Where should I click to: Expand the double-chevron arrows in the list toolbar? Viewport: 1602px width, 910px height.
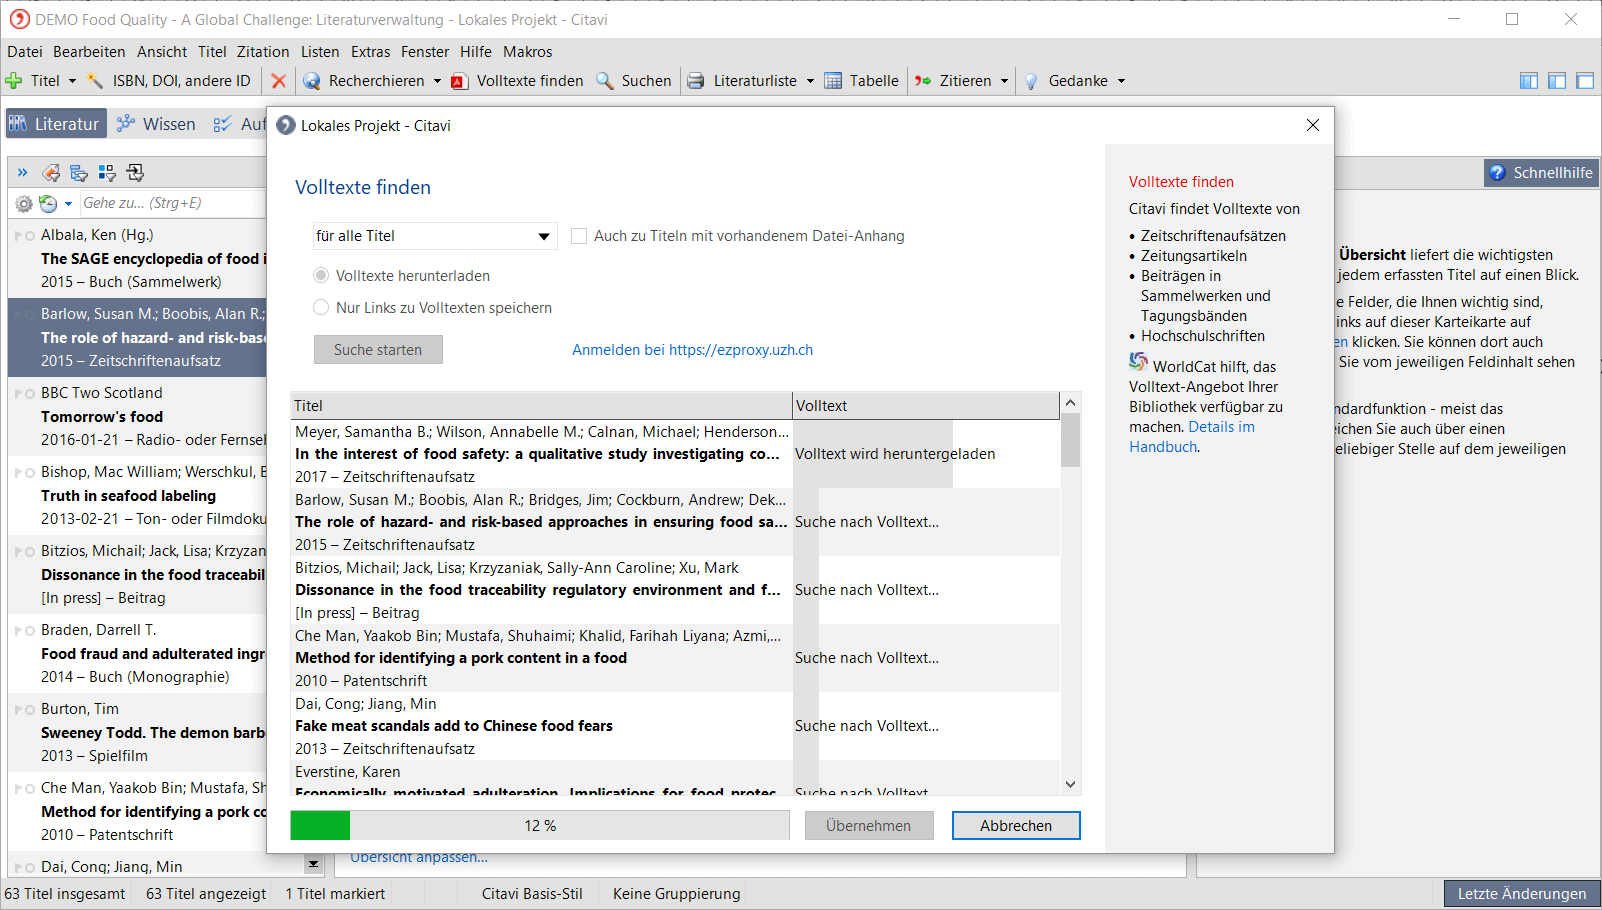tap(23, 173)
